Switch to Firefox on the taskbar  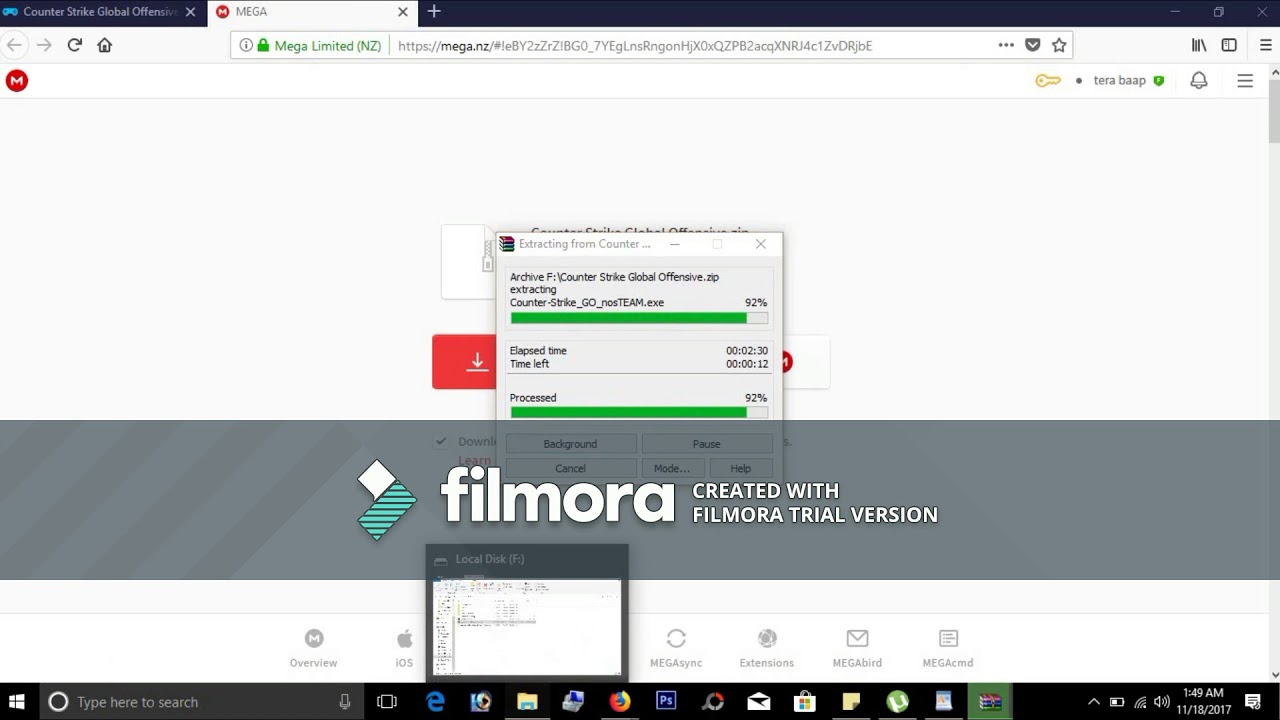click(620, 702)
